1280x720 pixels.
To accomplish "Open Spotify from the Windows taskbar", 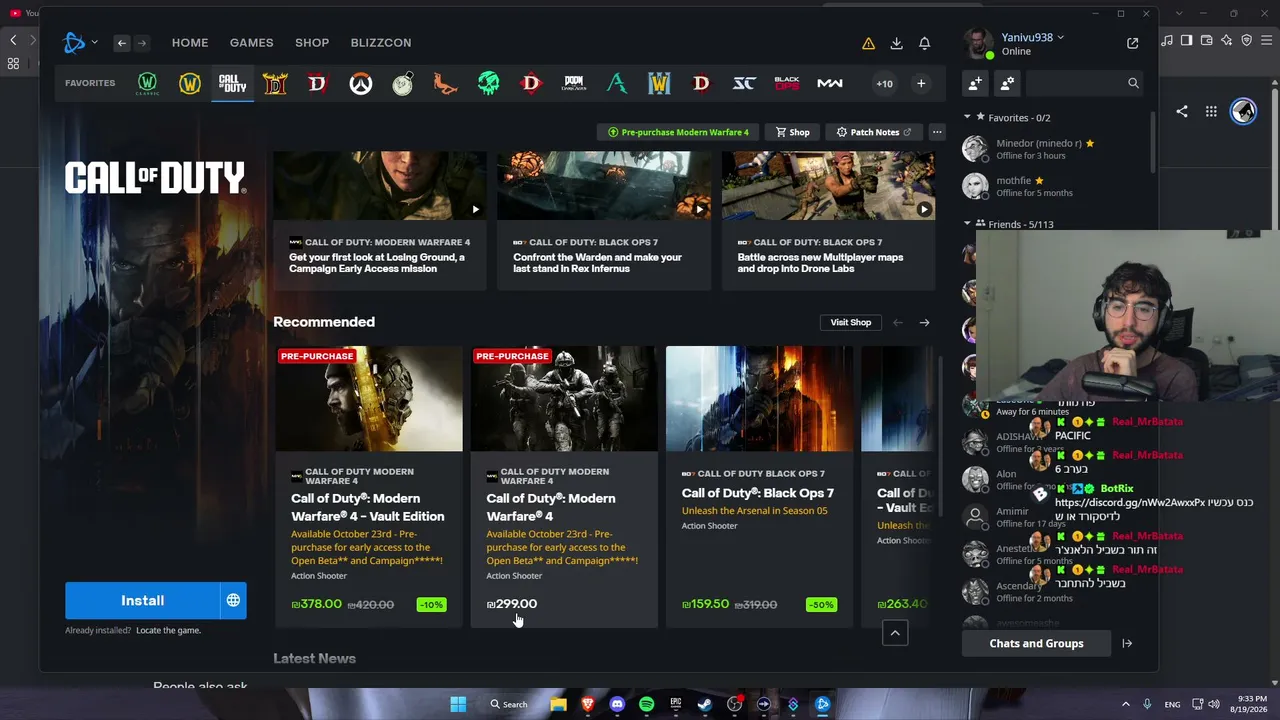I will pyautogui.click(x=646, y=704).
